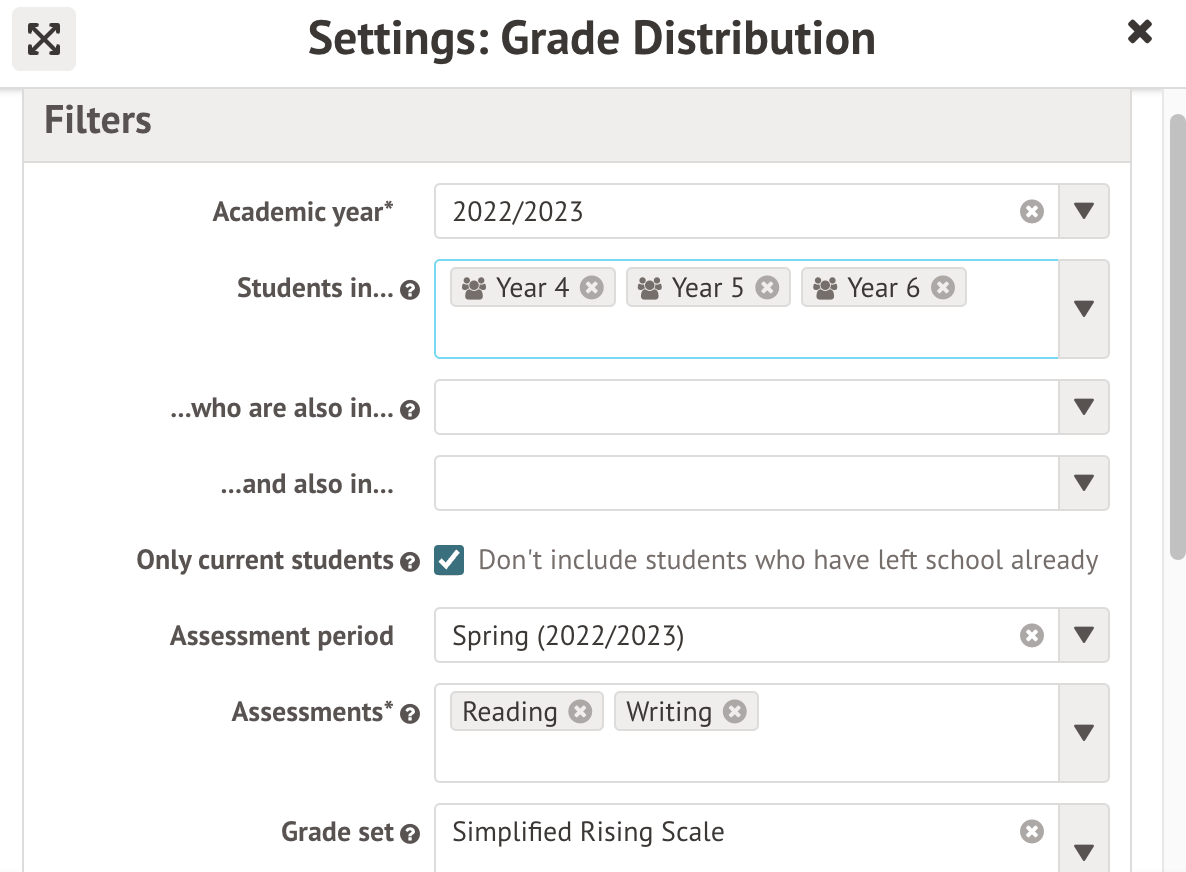Clear the Assessment period selection
Image resolution: width=1186 pixels, height=872 pixels.
1032,636
